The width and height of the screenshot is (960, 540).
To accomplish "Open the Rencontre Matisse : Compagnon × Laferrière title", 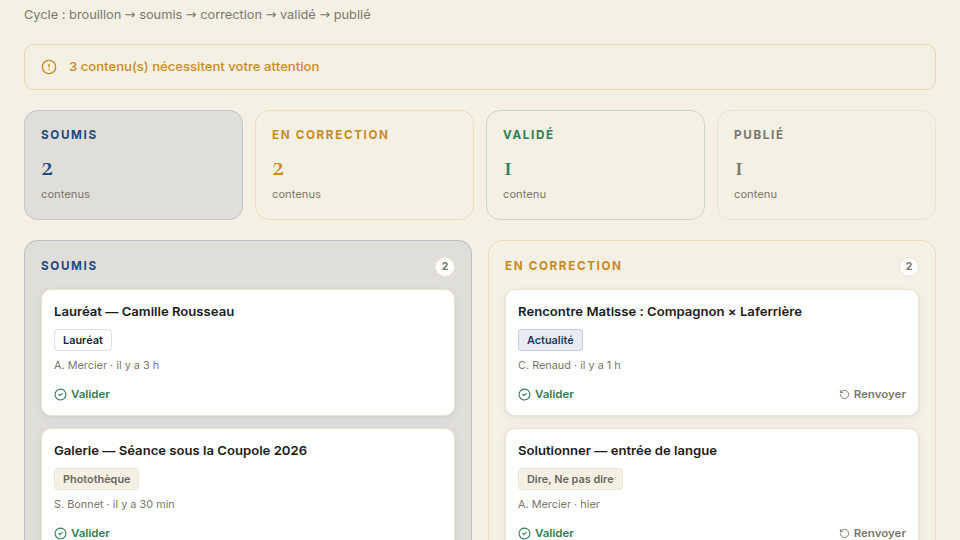I will point(659,312).
